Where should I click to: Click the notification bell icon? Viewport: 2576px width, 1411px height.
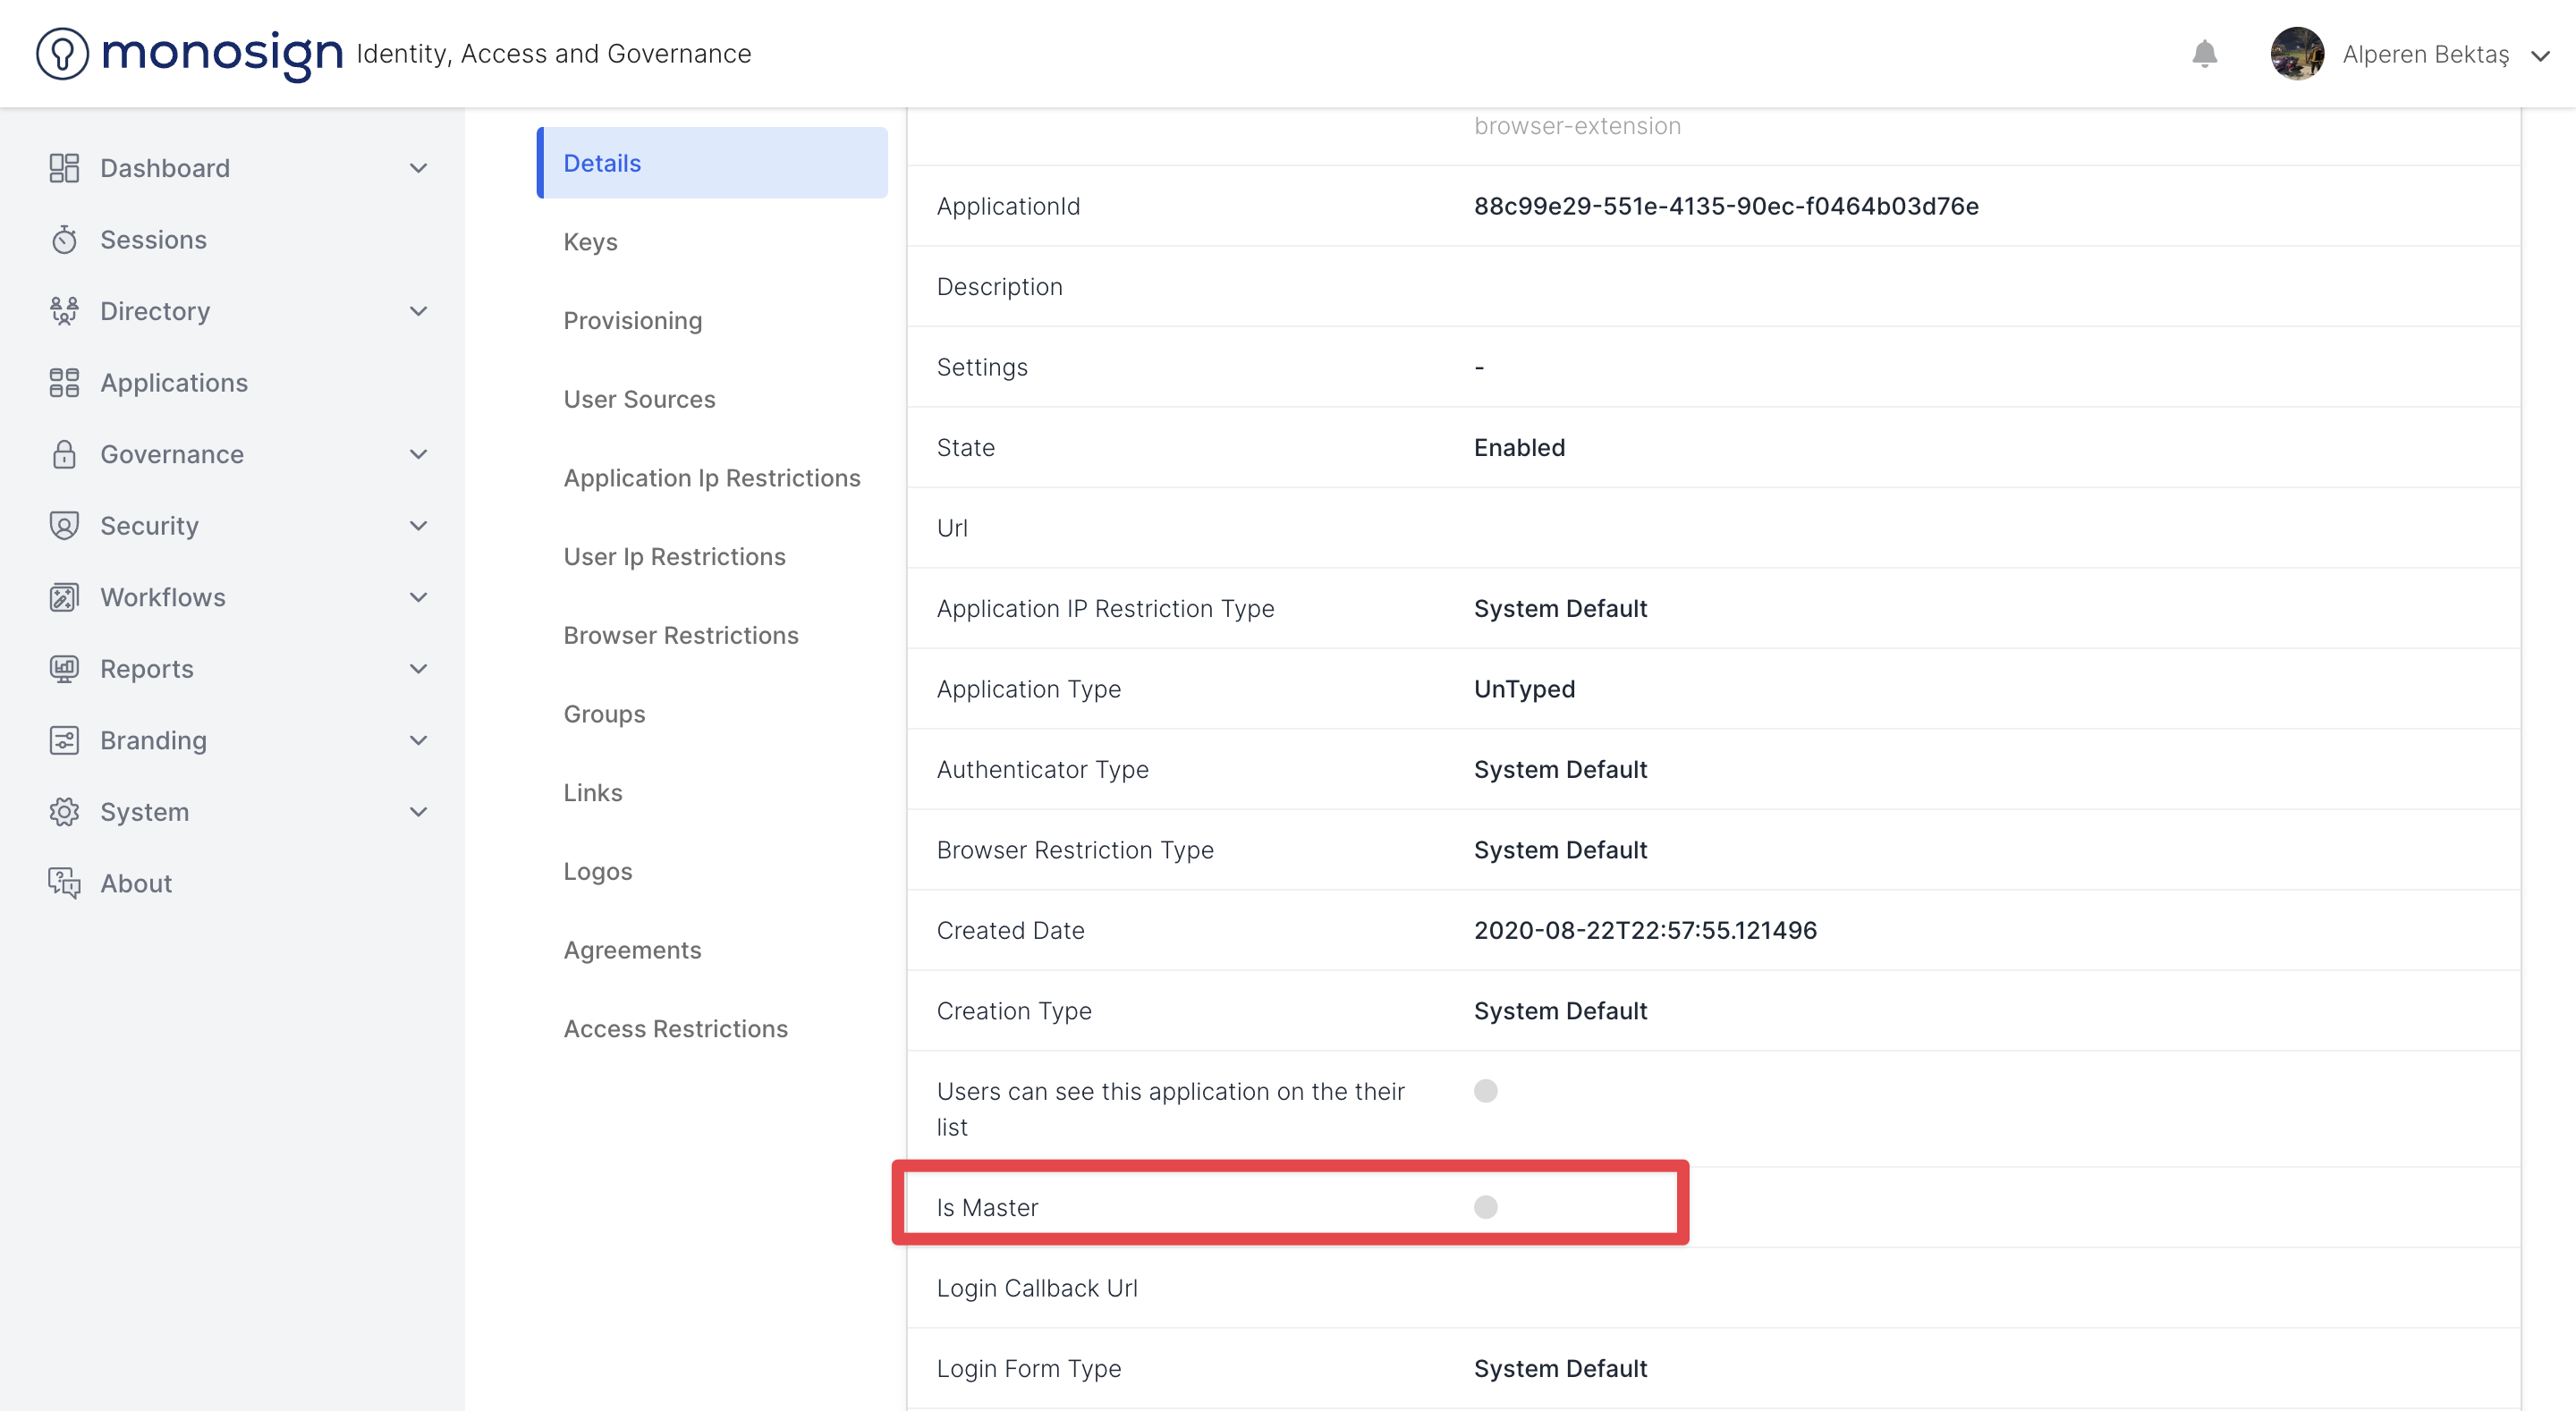[2204, 53]
